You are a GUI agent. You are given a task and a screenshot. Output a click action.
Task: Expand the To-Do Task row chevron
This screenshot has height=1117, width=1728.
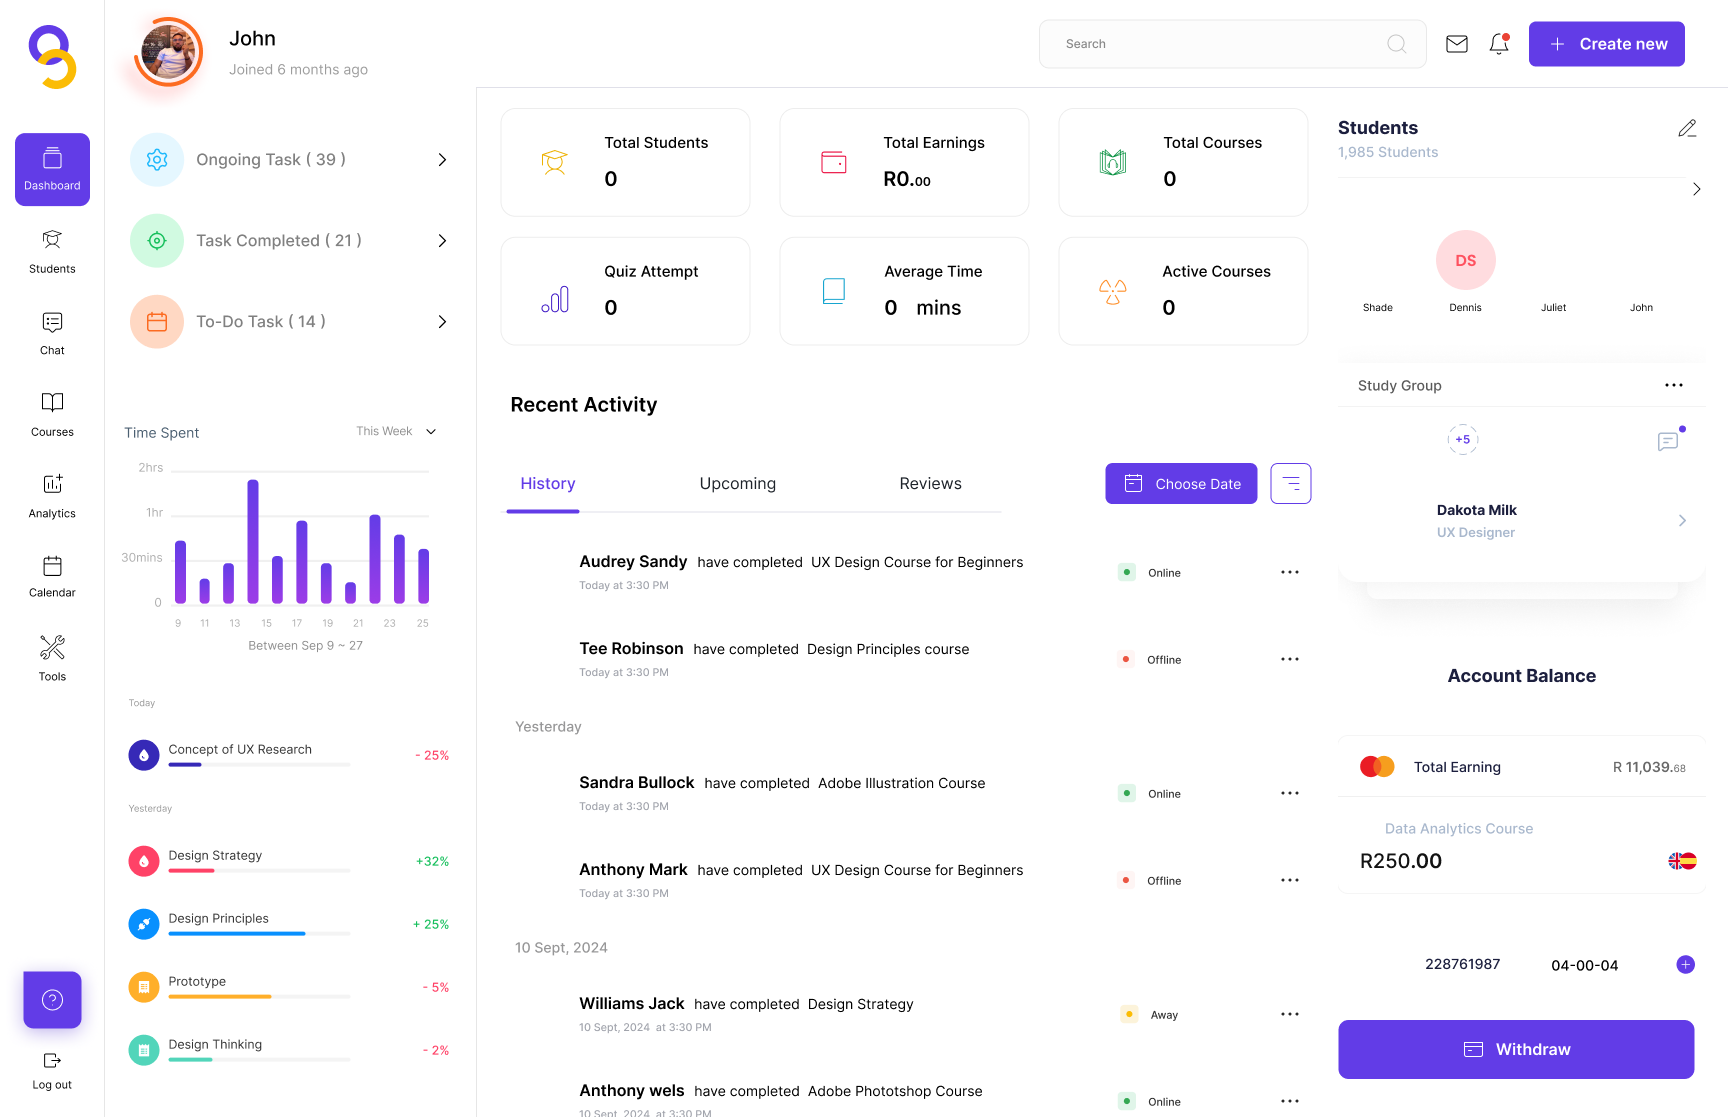point(442,322)
